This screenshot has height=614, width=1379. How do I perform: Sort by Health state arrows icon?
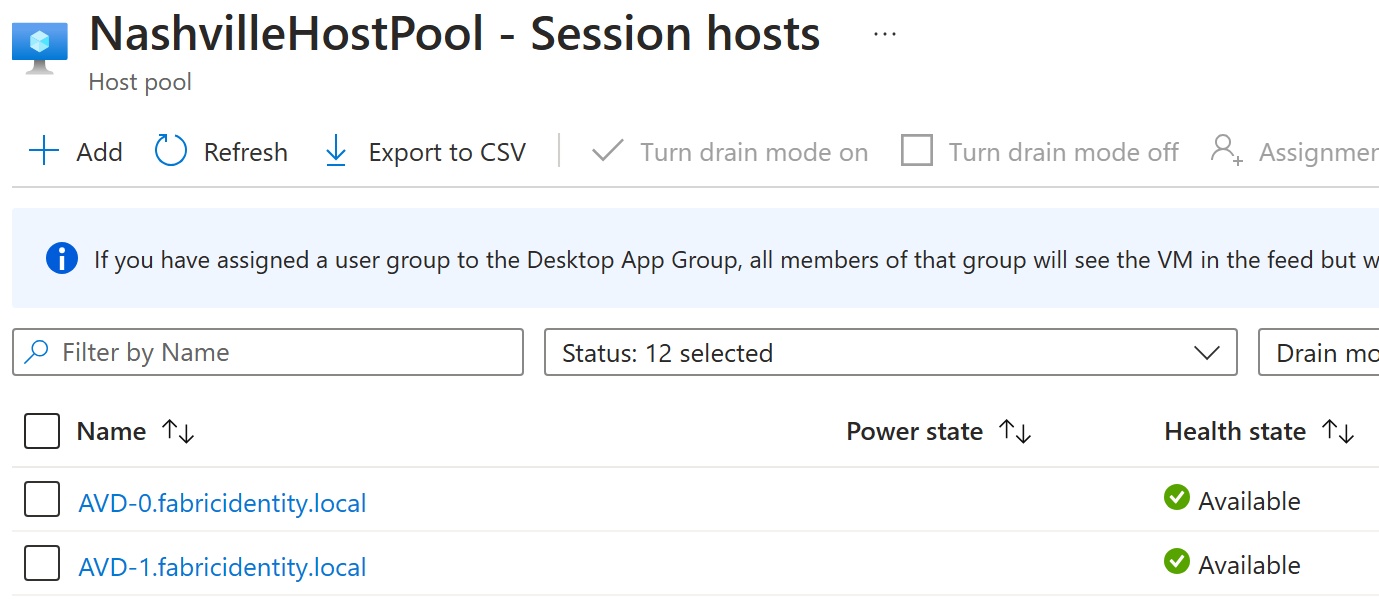pyautogui.click(x=1338, y=432)
